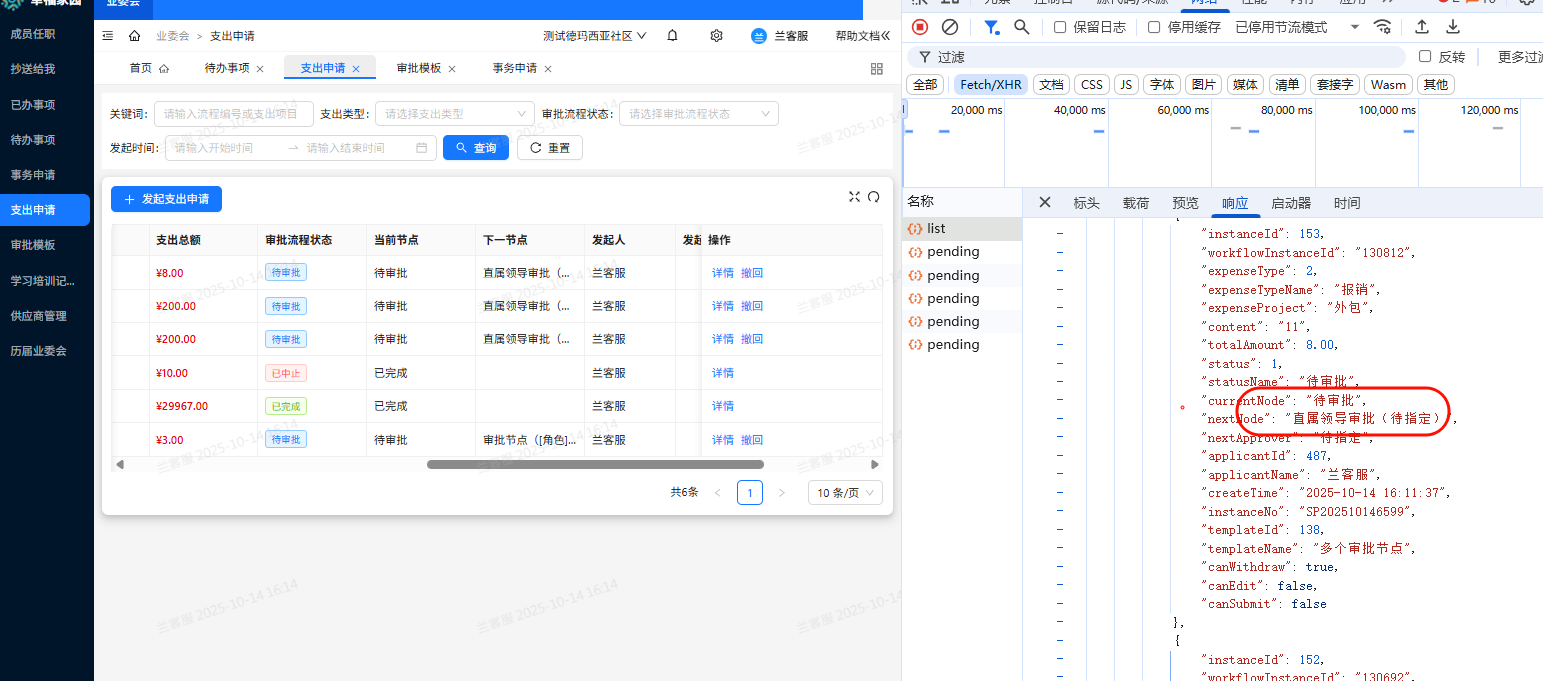Enable the 保留日志 checkbox
This screenshot has height=681, width=1543.
coord(1060,27)
